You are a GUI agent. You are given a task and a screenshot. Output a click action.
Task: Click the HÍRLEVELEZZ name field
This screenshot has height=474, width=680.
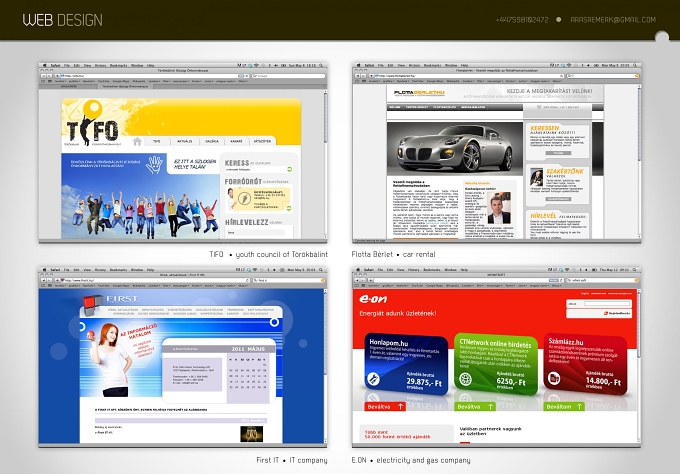pyautogui.click(x=256, y=232)
